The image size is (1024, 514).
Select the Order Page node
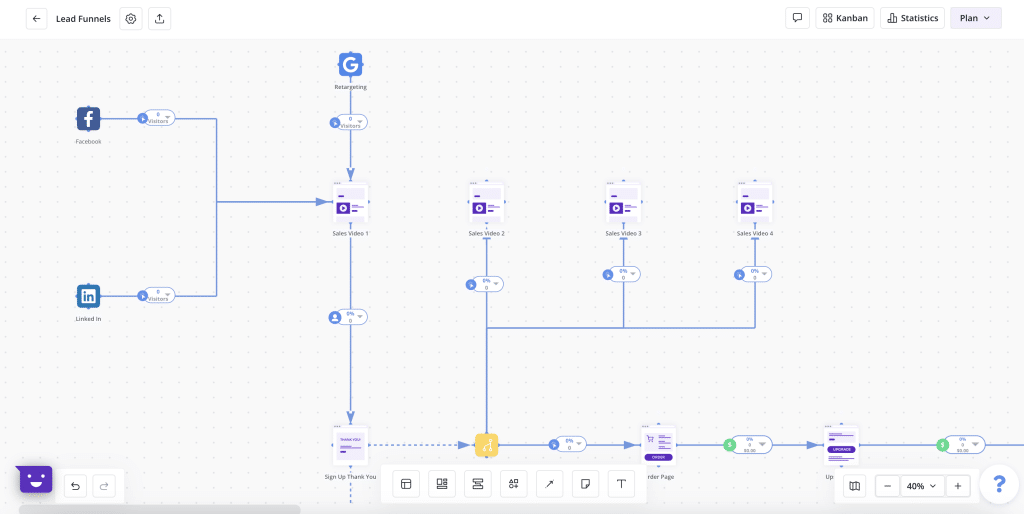(x=658, y=445)
